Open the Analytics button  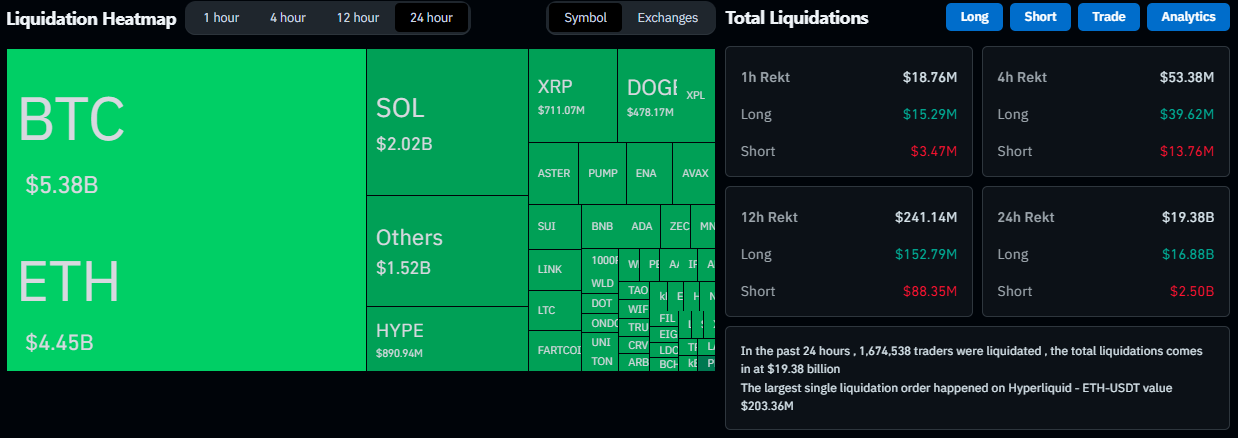click(x=1188, y=17)
